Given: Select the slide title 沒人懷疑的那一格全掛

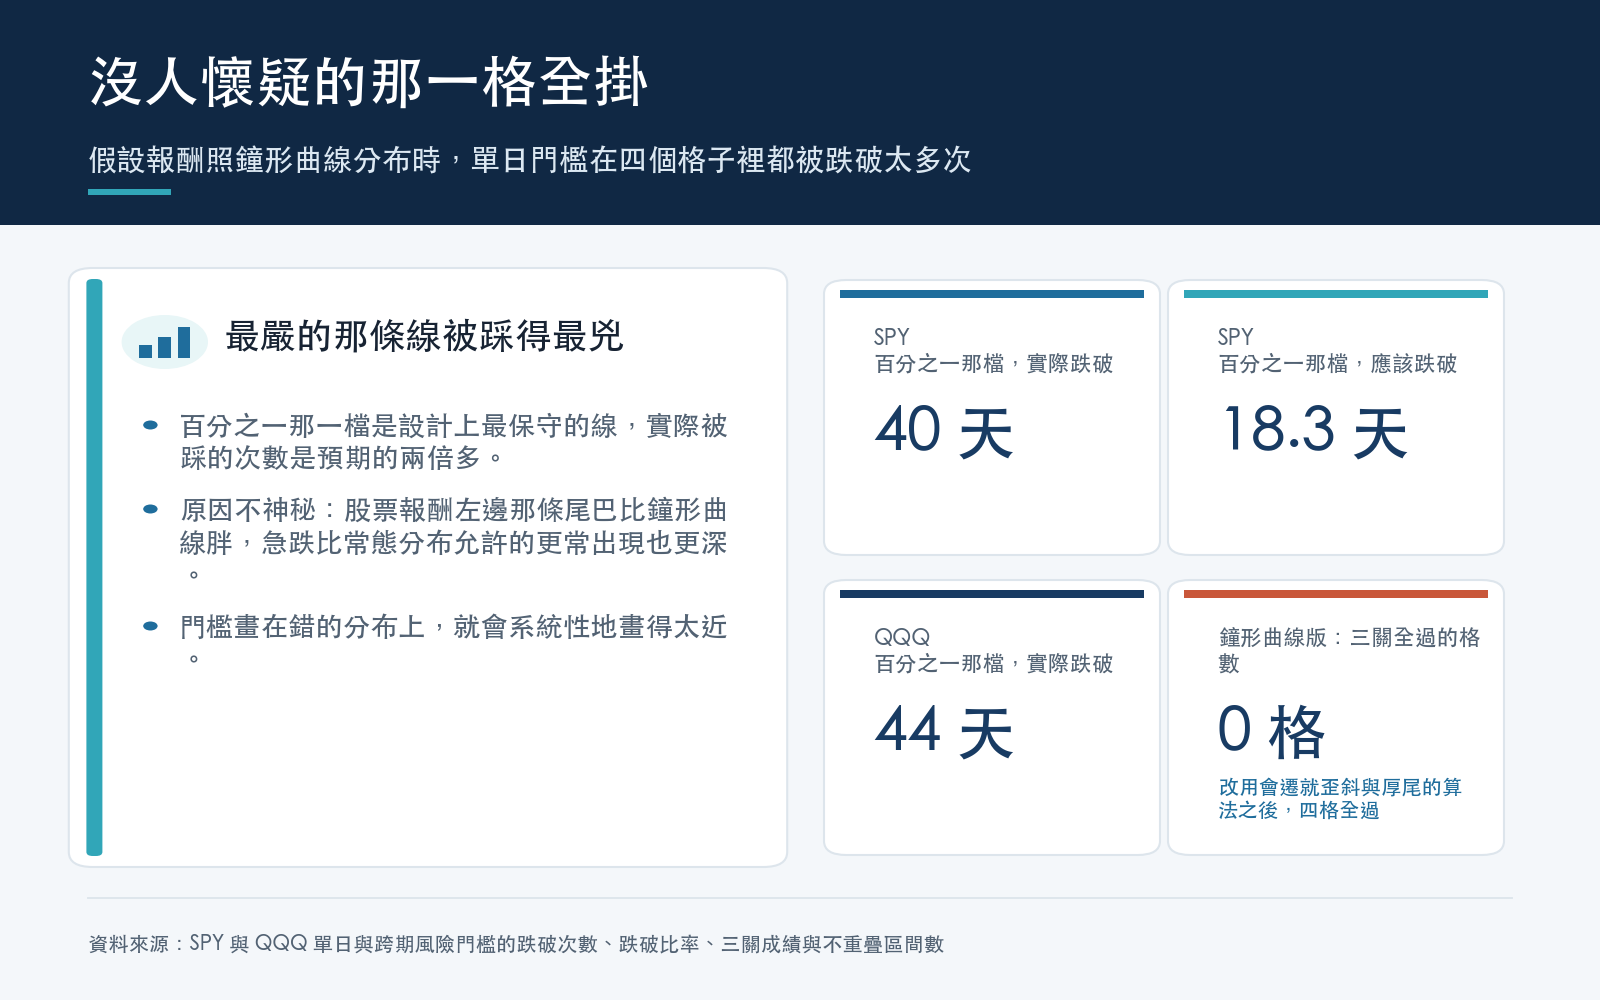Looking at the screenshot, I should pos(369,82).
